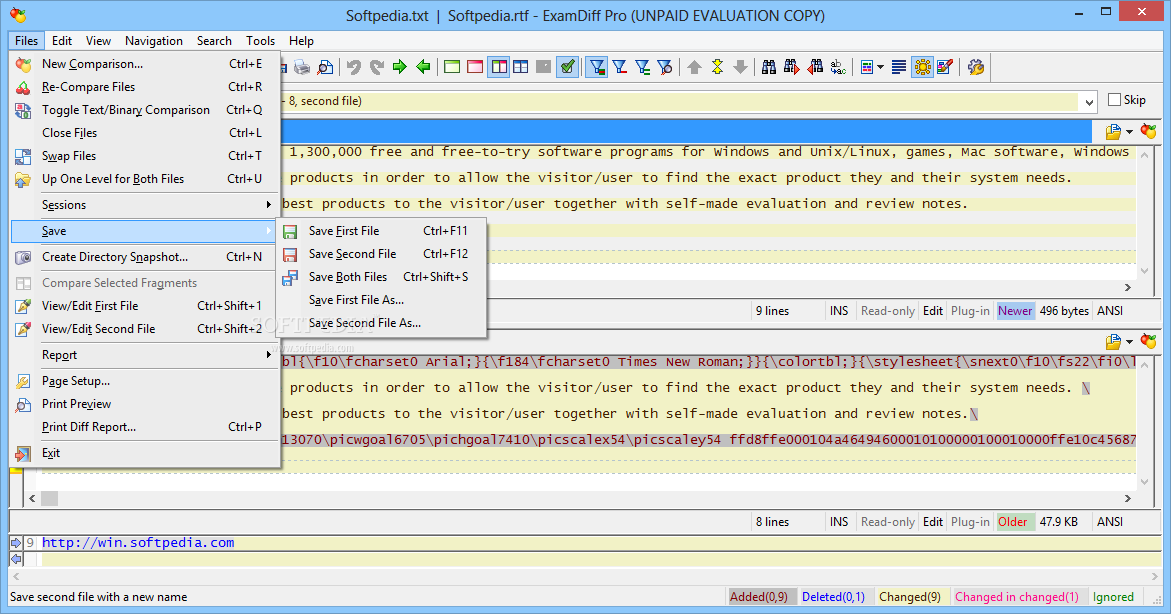Choose Create Directory Snapshot...
Viewport: 1171px width, 614px height.
coord(146,257)
